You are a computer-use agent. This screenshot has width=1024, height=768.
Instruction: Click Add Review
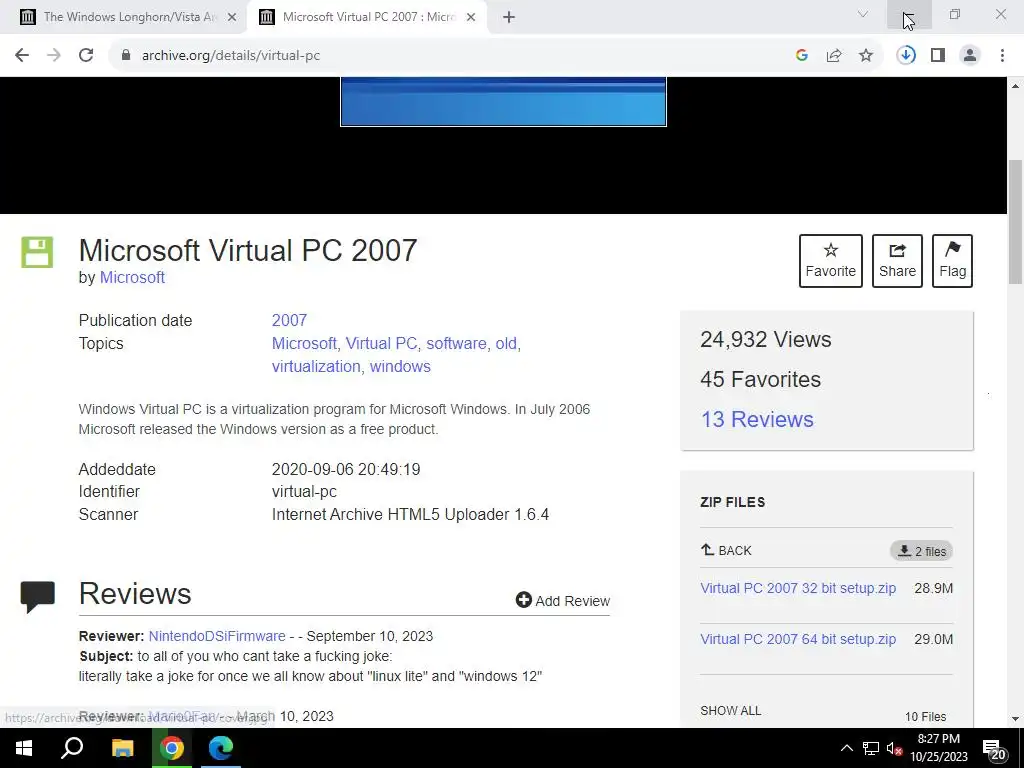563,601
